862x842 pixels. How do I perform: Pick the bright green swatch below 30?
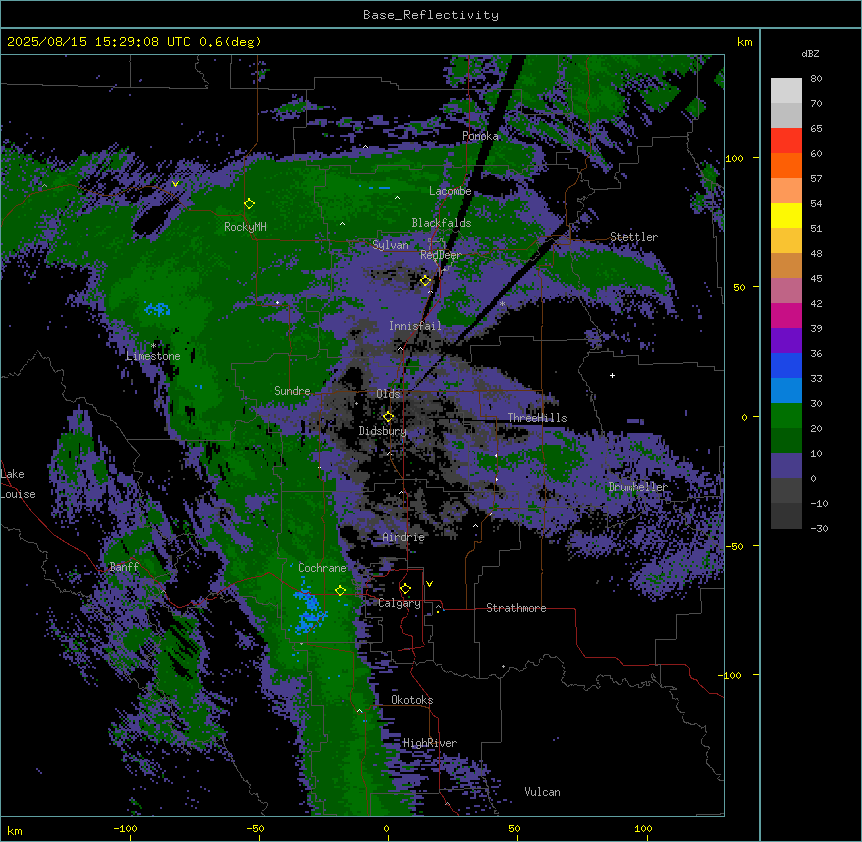point(786,416)
